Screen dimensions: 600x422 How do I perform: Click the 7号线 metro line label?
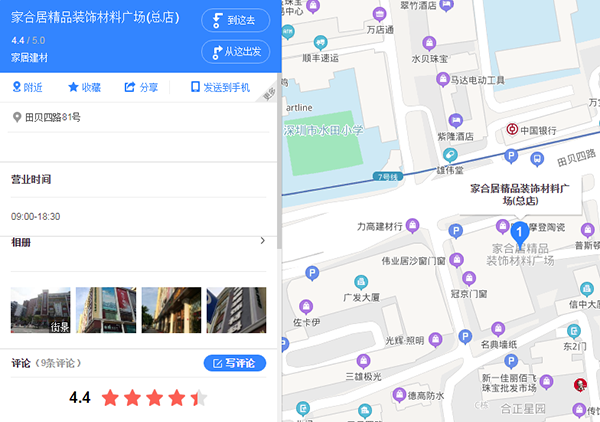pyautogui.click(x=386, y=177)
